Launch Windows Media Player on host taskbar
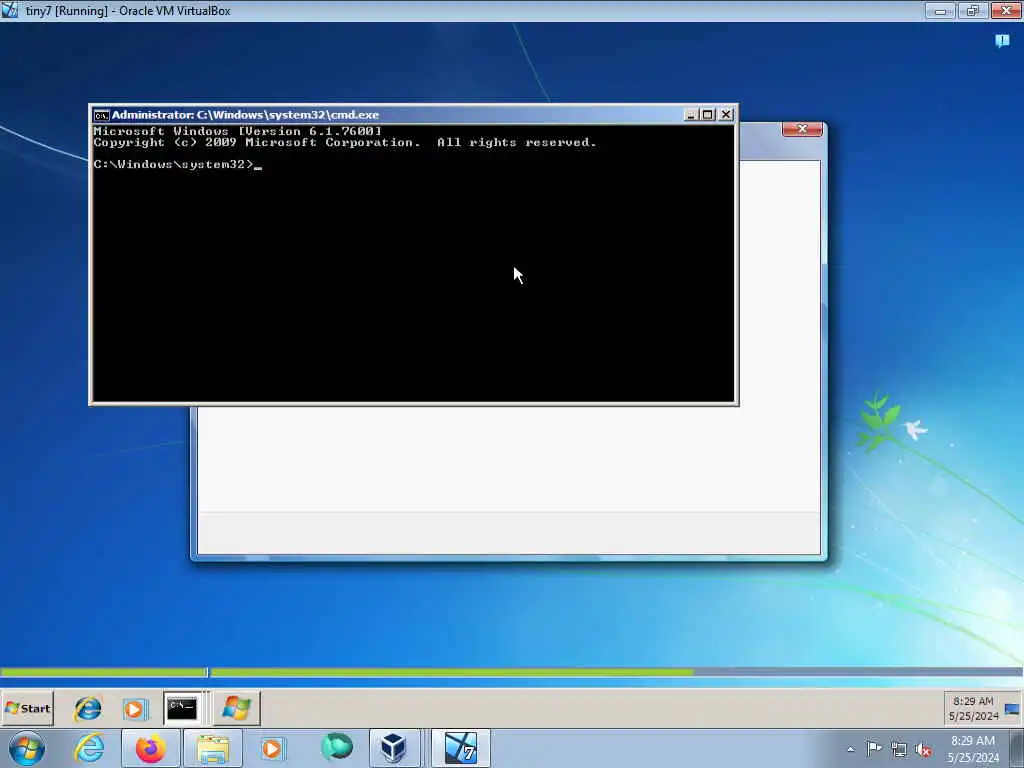 tap(272, 748)
